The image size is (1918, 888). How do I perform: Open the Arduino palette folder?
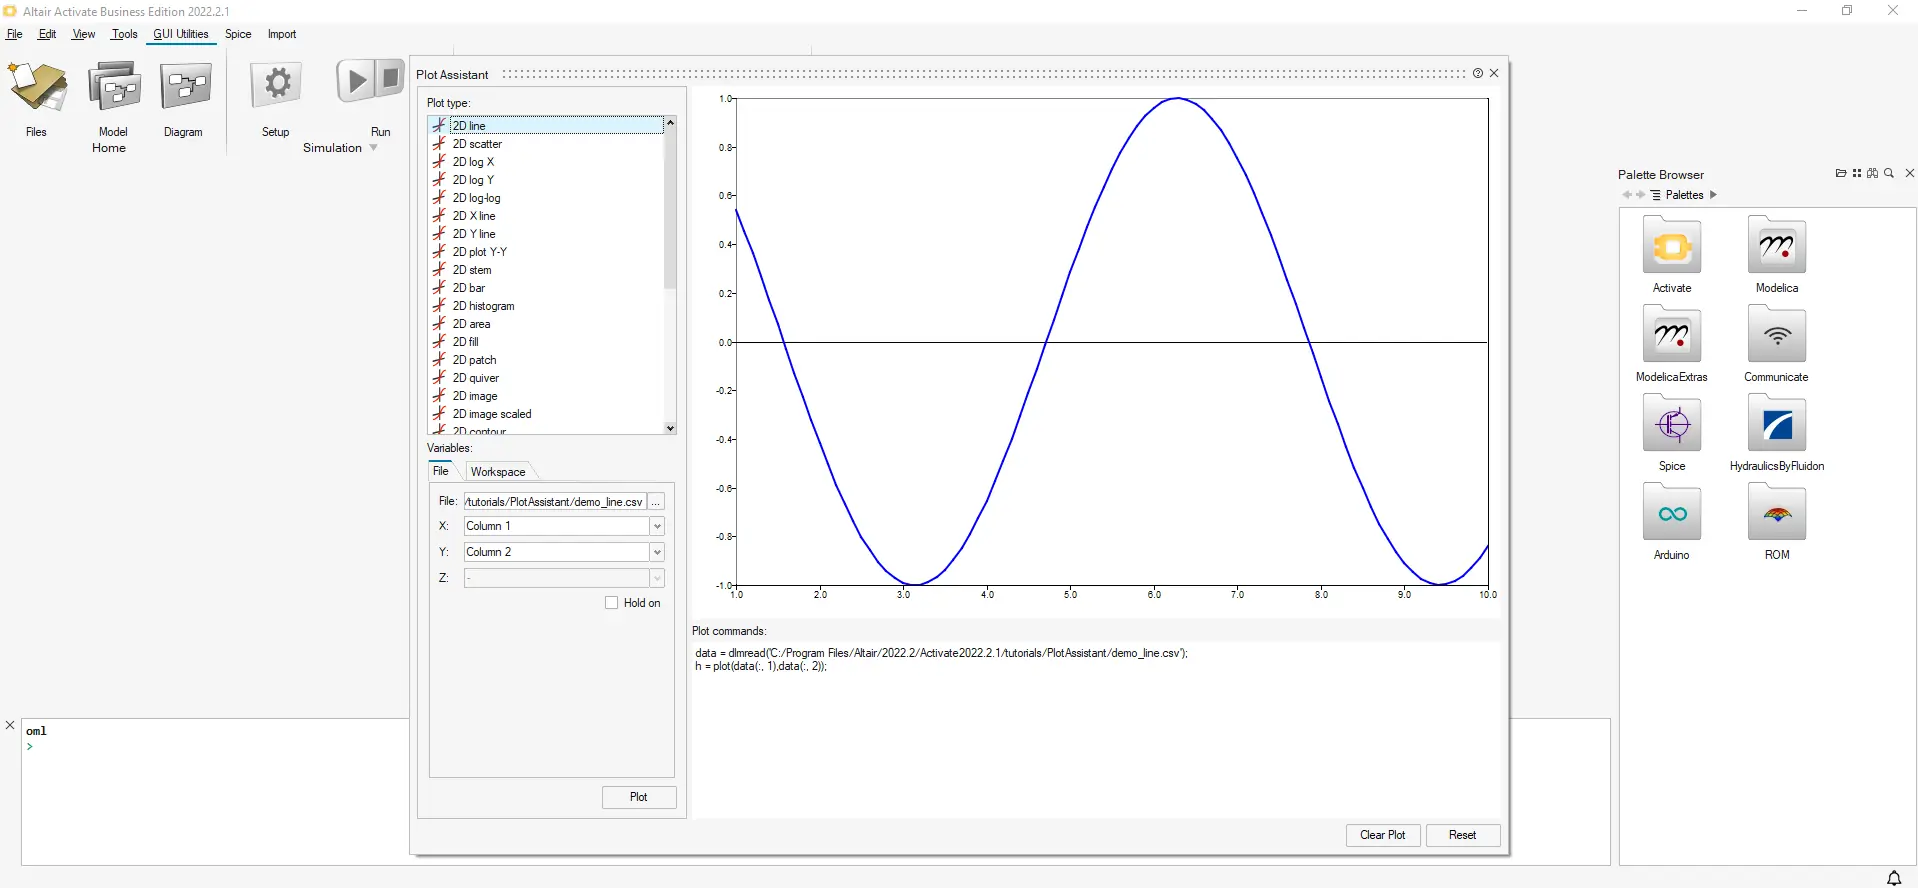pyautogui.click(x=1671, y=513)
